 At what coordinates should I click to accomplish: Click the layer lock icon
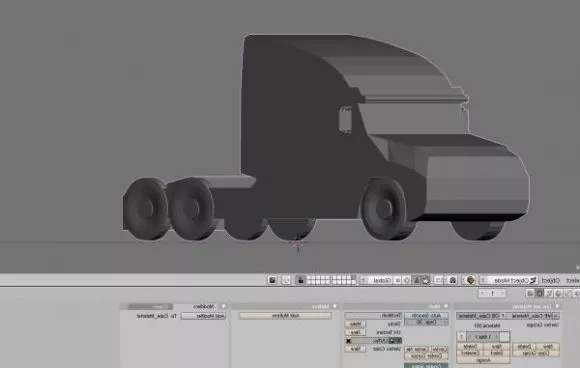tap(301, 280)
